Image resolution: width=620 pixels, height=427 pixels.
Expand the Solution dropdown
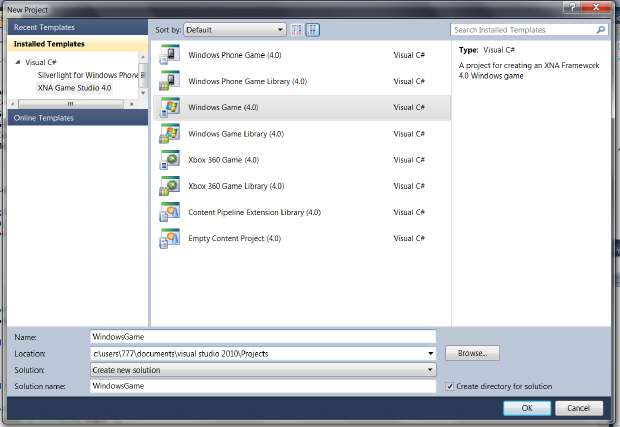click(x=430, y=370)
